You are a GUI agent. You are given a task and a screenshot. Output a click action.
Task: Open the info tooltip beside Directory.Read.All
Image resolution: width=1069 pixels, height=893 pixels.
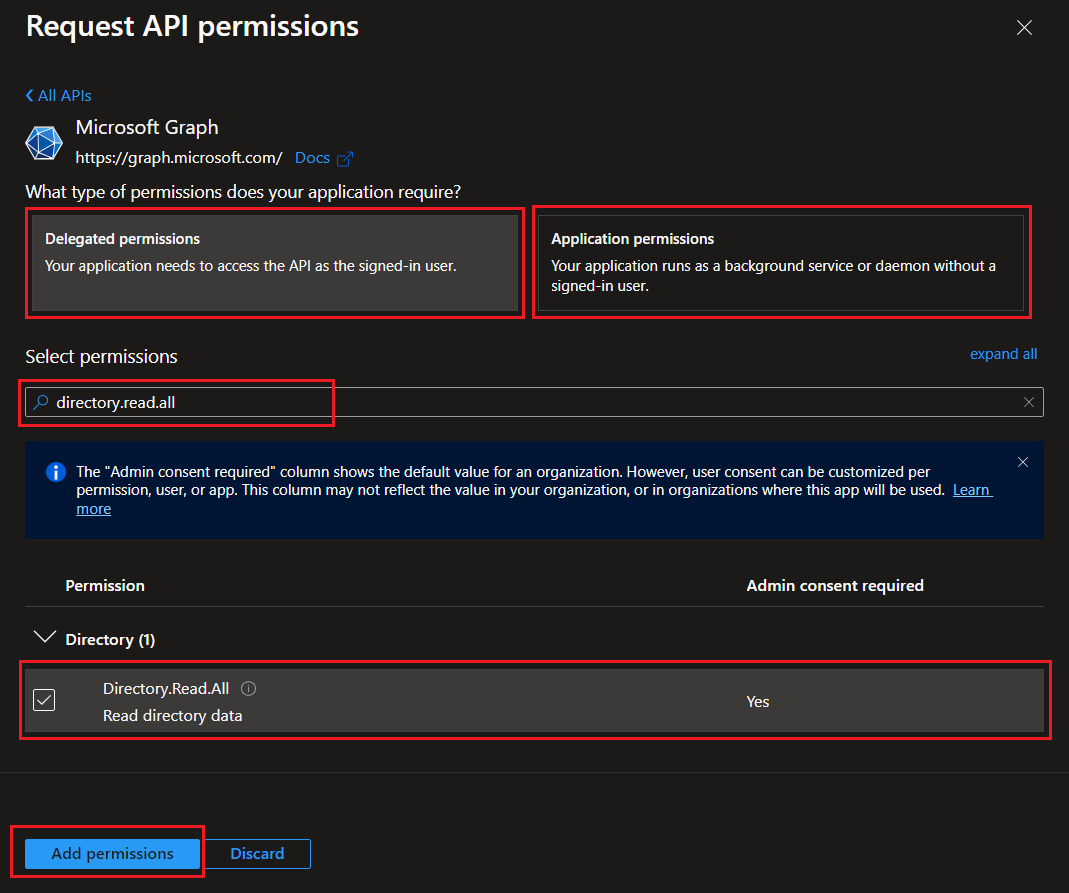[x=249, y=688]
